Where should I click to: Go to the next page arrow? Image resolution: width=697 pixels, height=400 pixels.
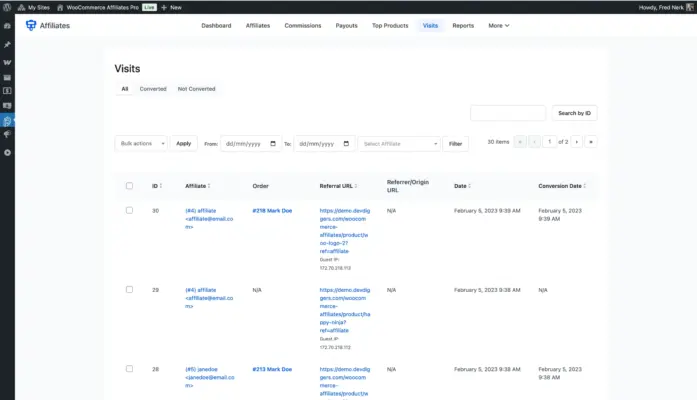pyautogui.click(x=577, y=142)
